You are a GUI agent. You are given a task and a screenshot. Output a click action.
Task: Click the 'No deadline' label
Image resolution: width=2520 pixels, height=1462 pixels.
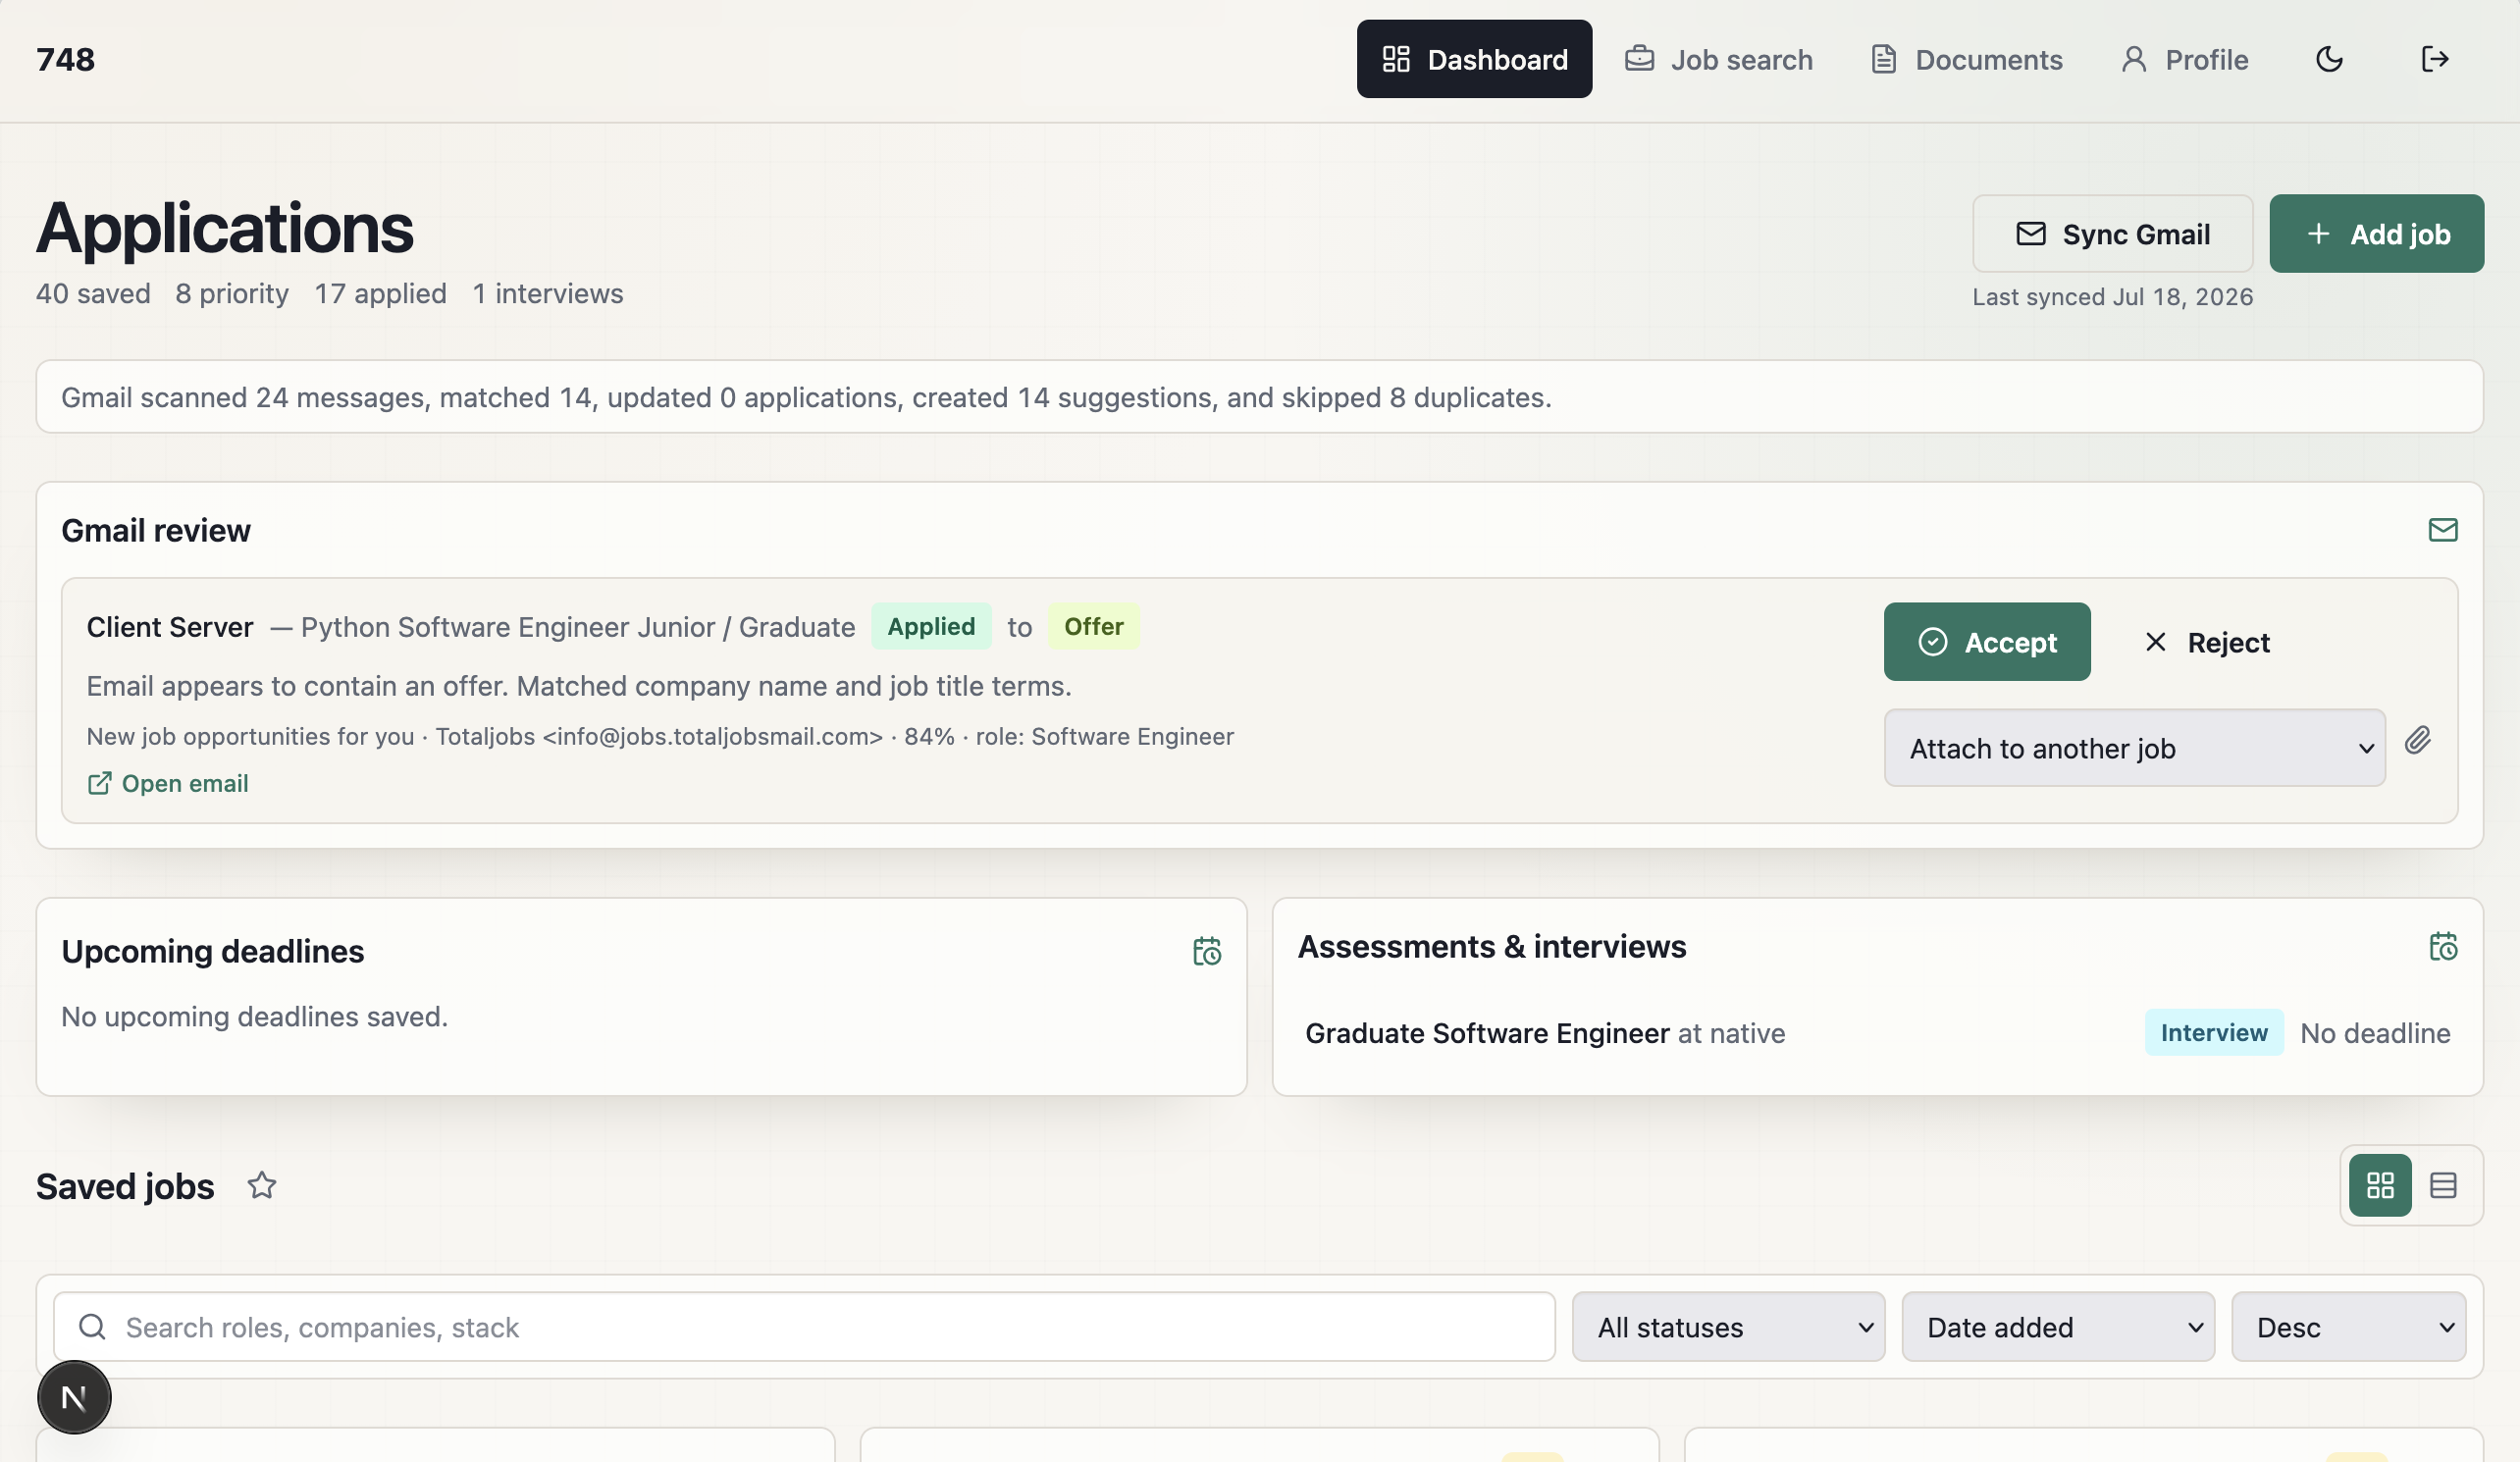(2375, 1033)
